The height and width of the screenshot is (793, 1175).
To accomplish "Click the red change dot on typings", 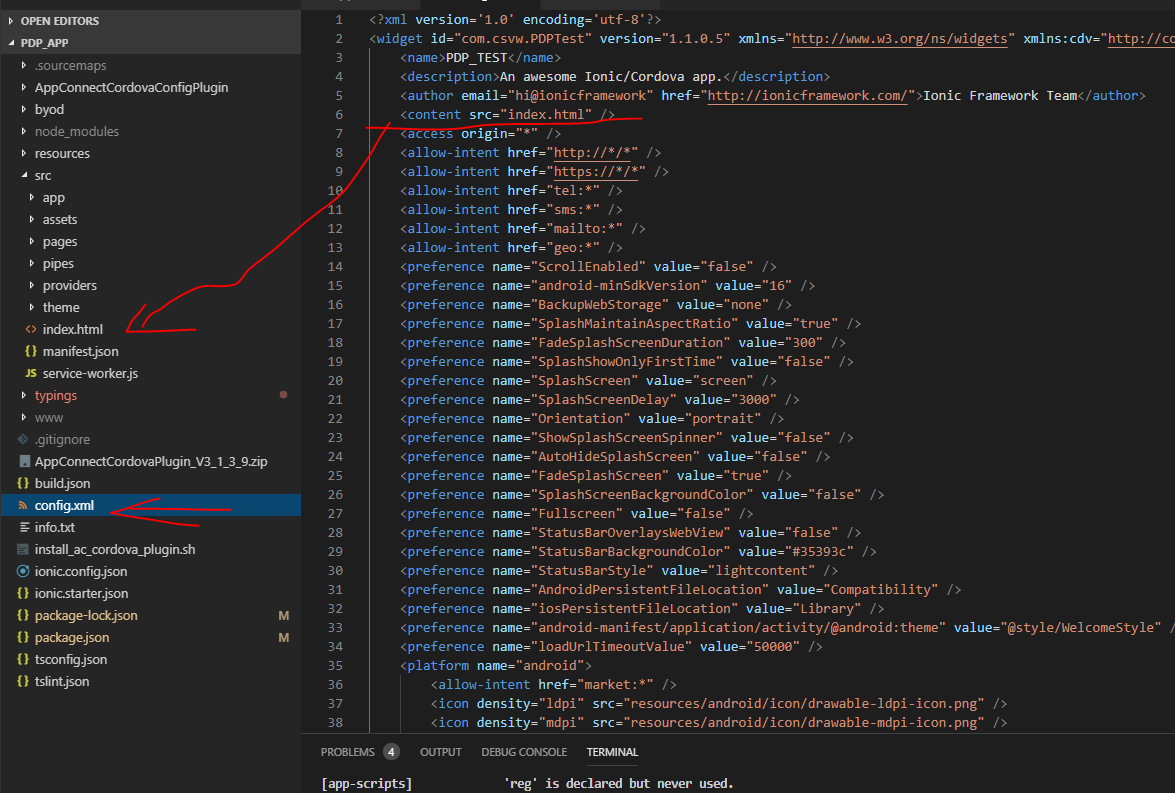I will click(283, 395).
